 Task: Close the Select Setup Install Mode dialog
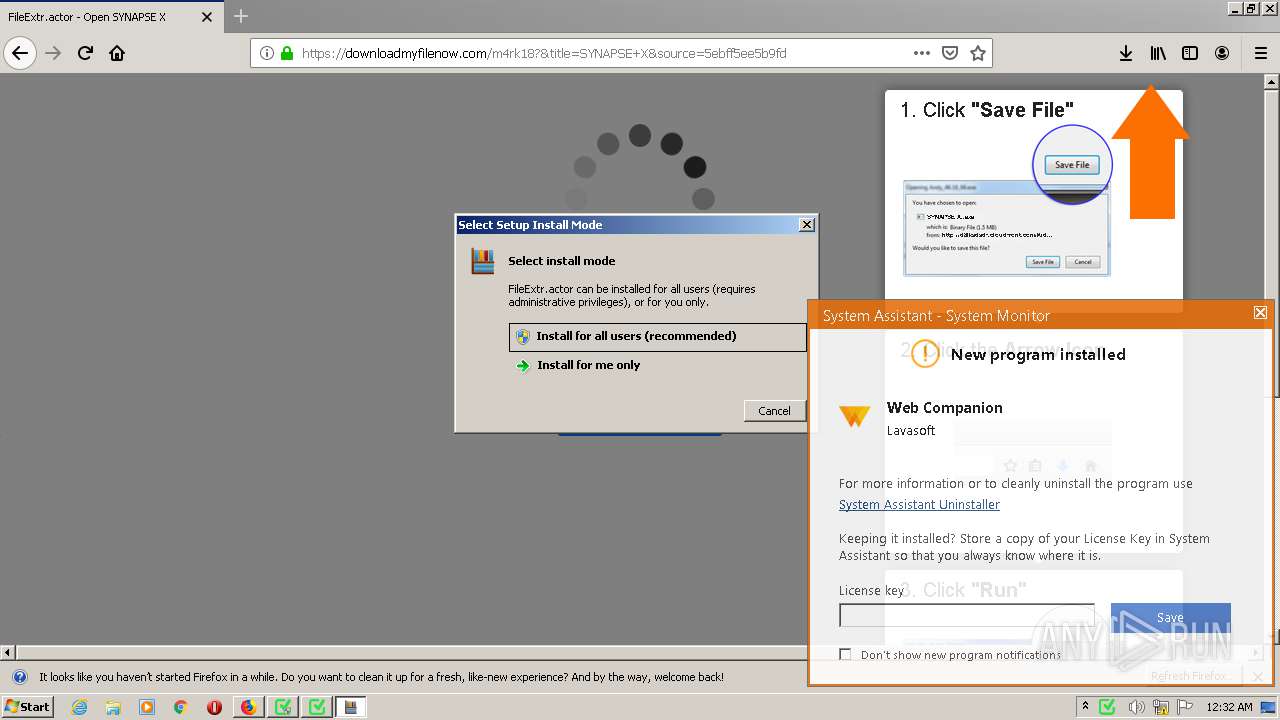(x=807, y=225)
